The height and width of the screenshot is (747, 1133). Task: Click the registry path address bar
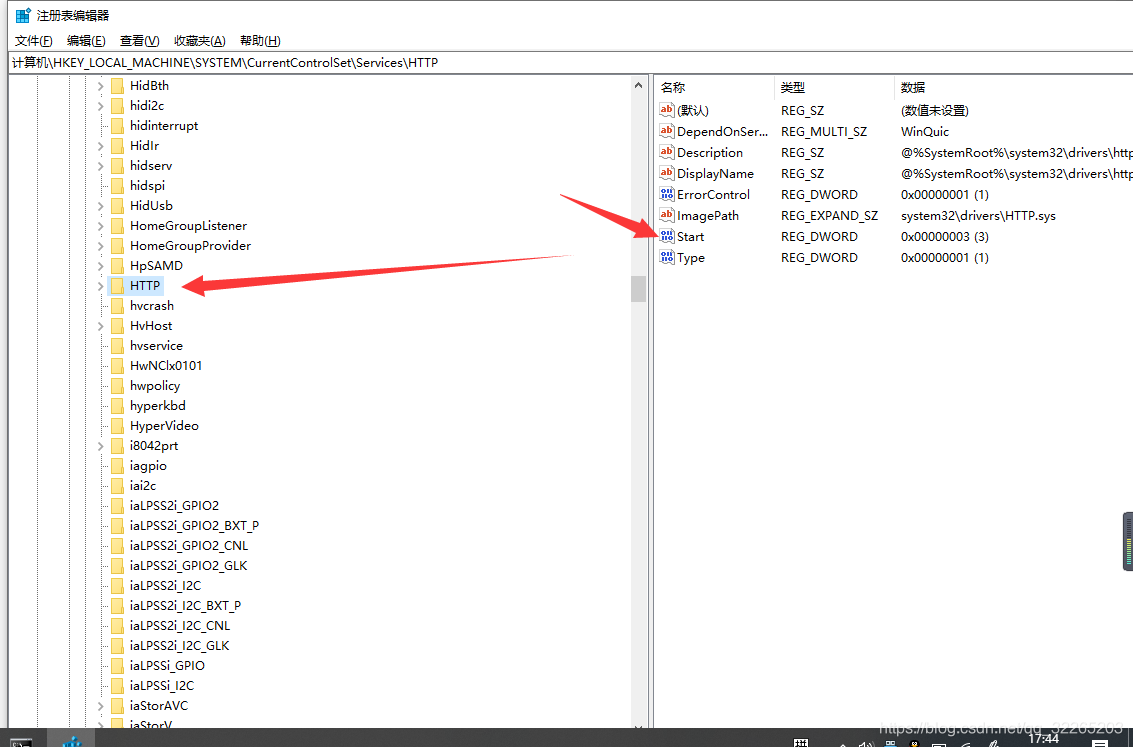(571, 63)
